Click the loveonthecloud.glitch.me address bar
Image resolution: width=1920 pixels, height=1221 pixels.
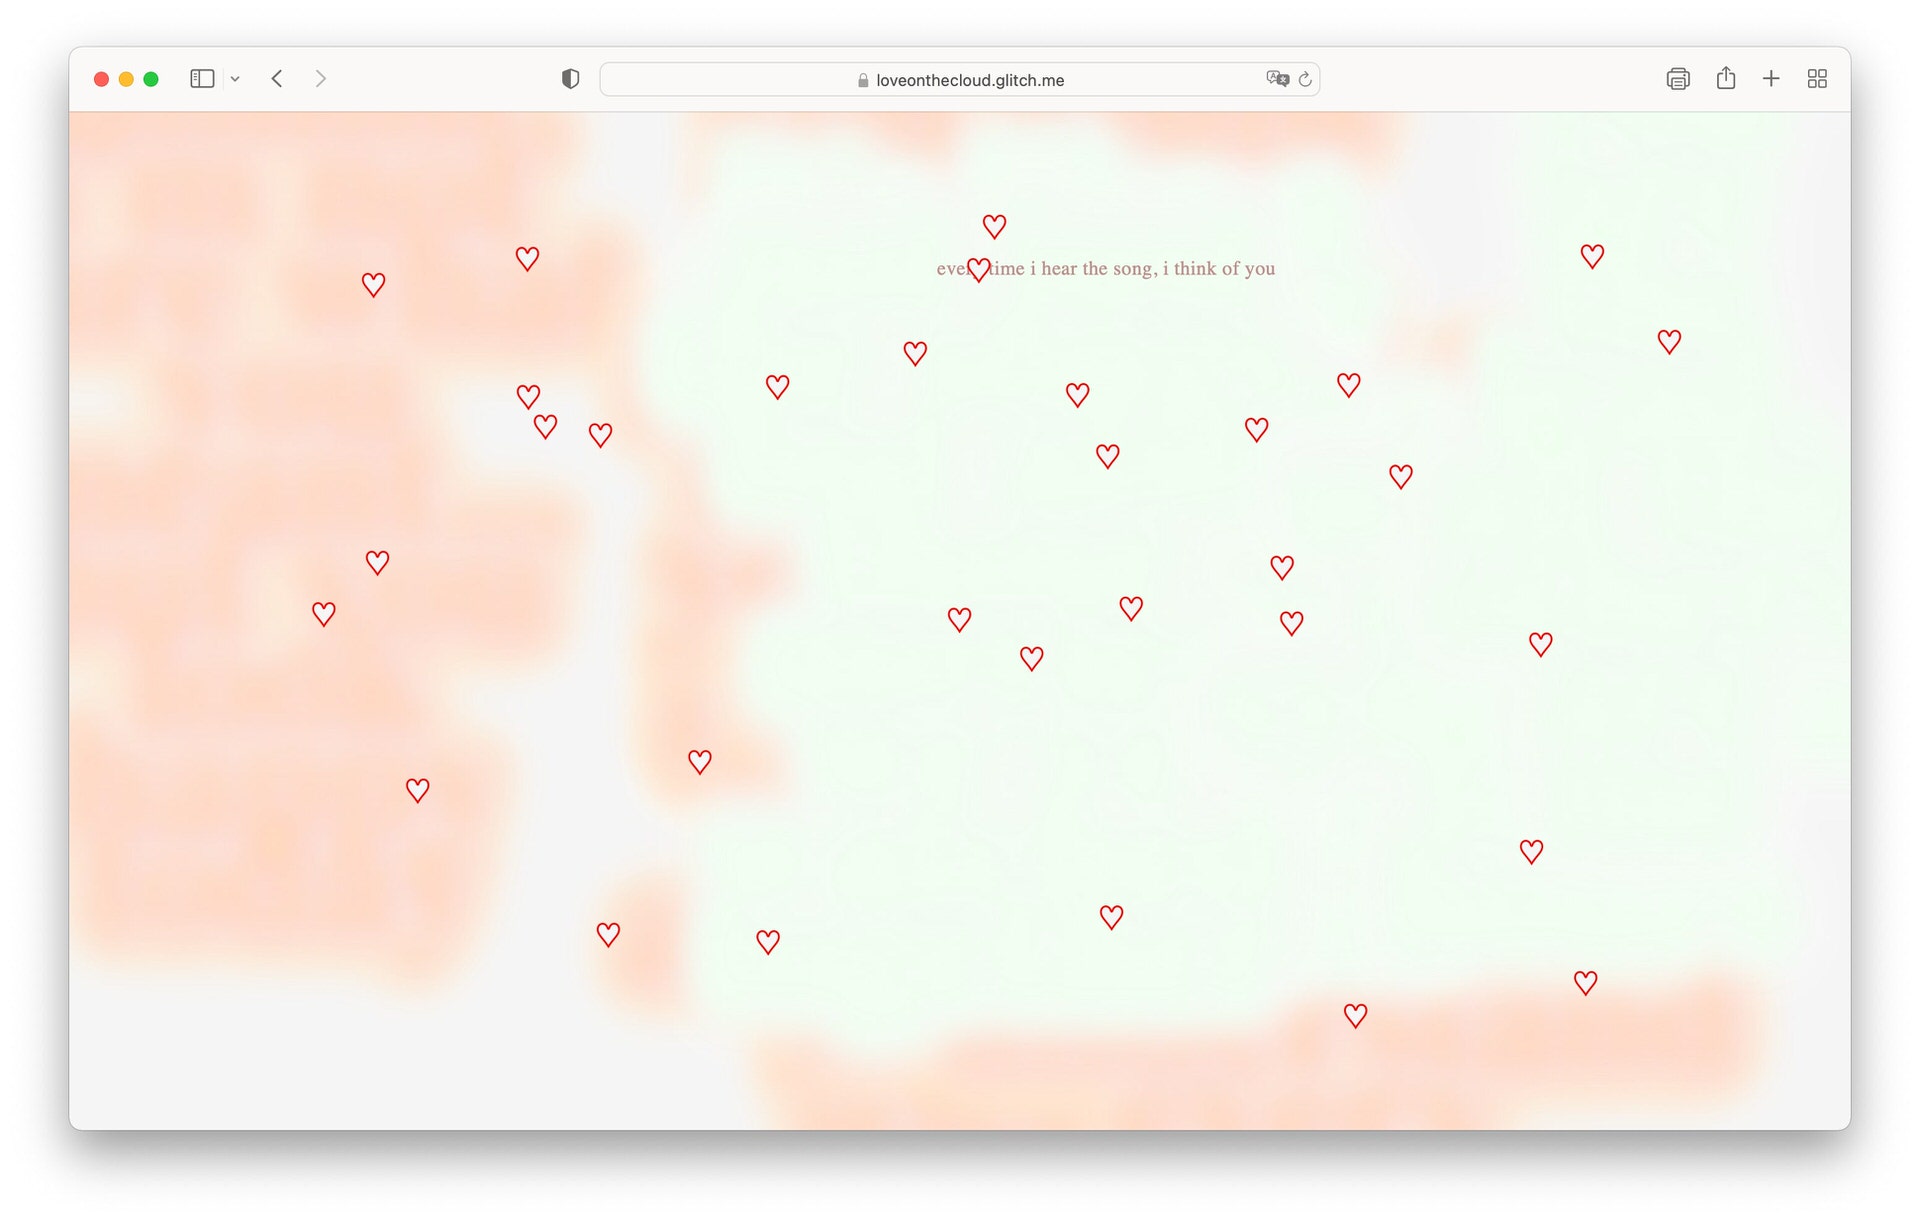pos(969,80)
